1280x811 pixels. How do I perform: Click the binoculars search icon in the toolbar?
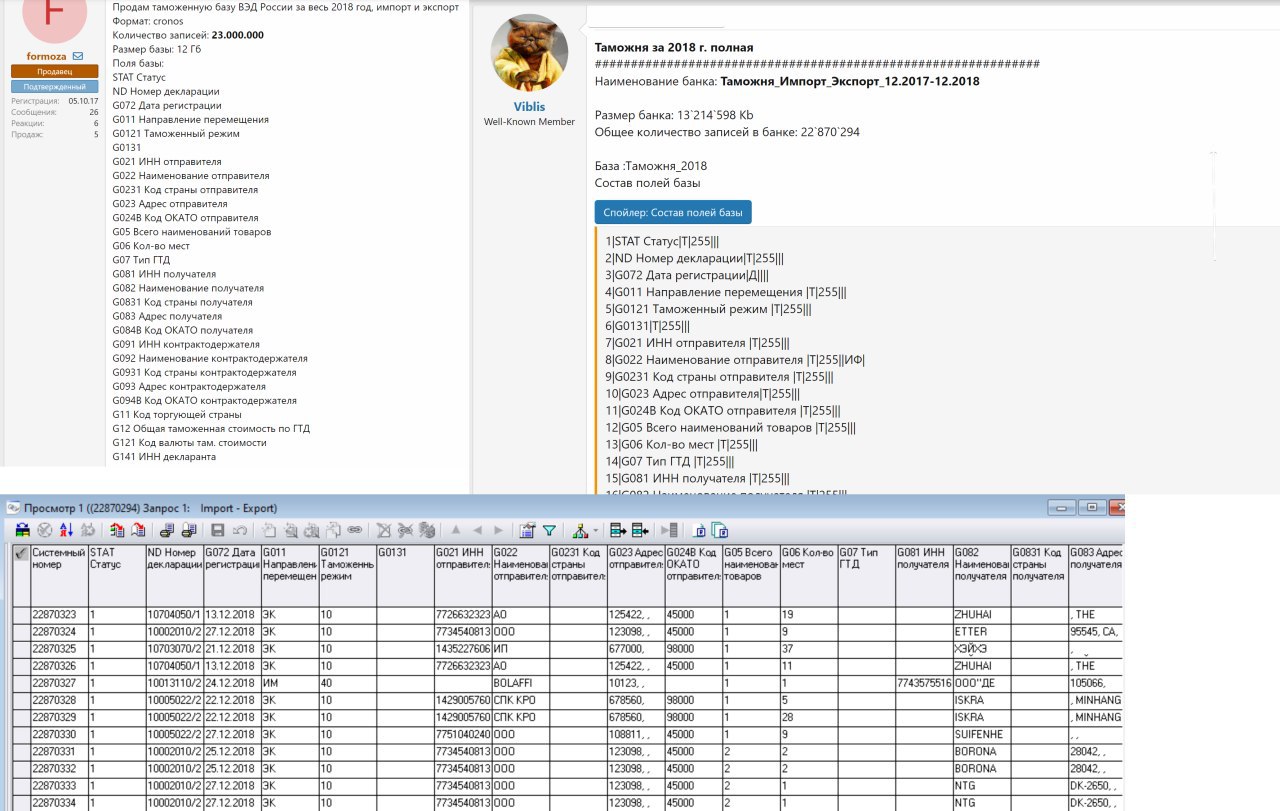(x=22, y=530)
